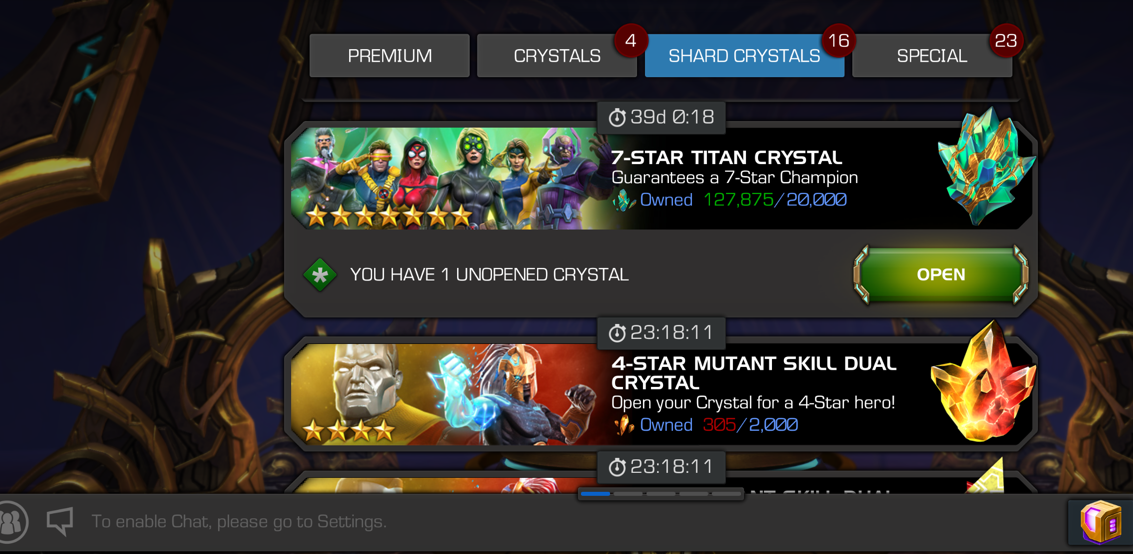This screenshot has width=1133, height=554.
Task: Switch to the Crystals tab
Action: 556,56
